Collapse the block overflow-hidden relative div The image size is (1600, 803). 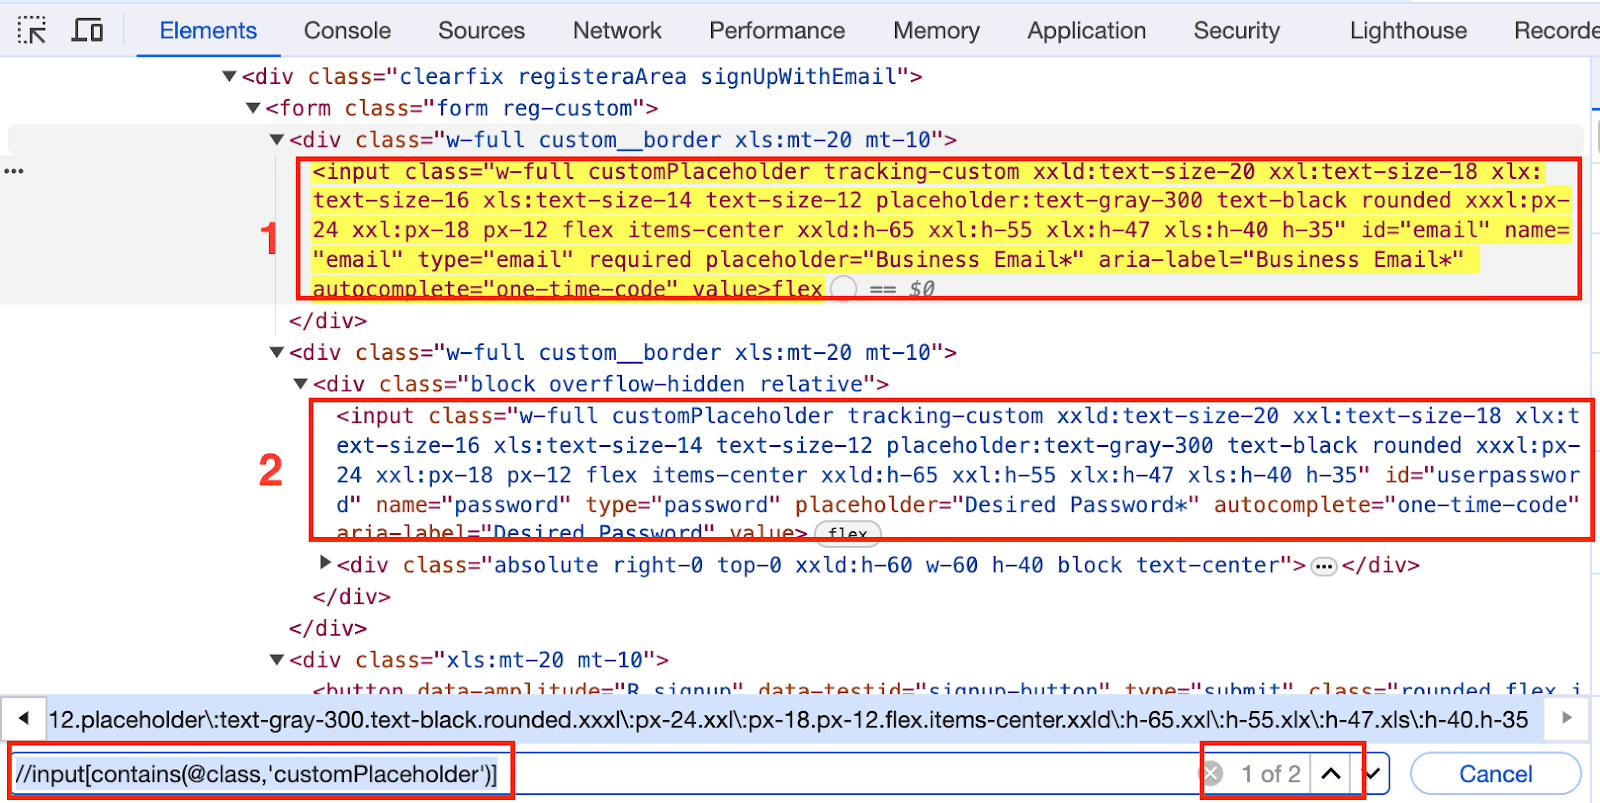pos(300,384)
